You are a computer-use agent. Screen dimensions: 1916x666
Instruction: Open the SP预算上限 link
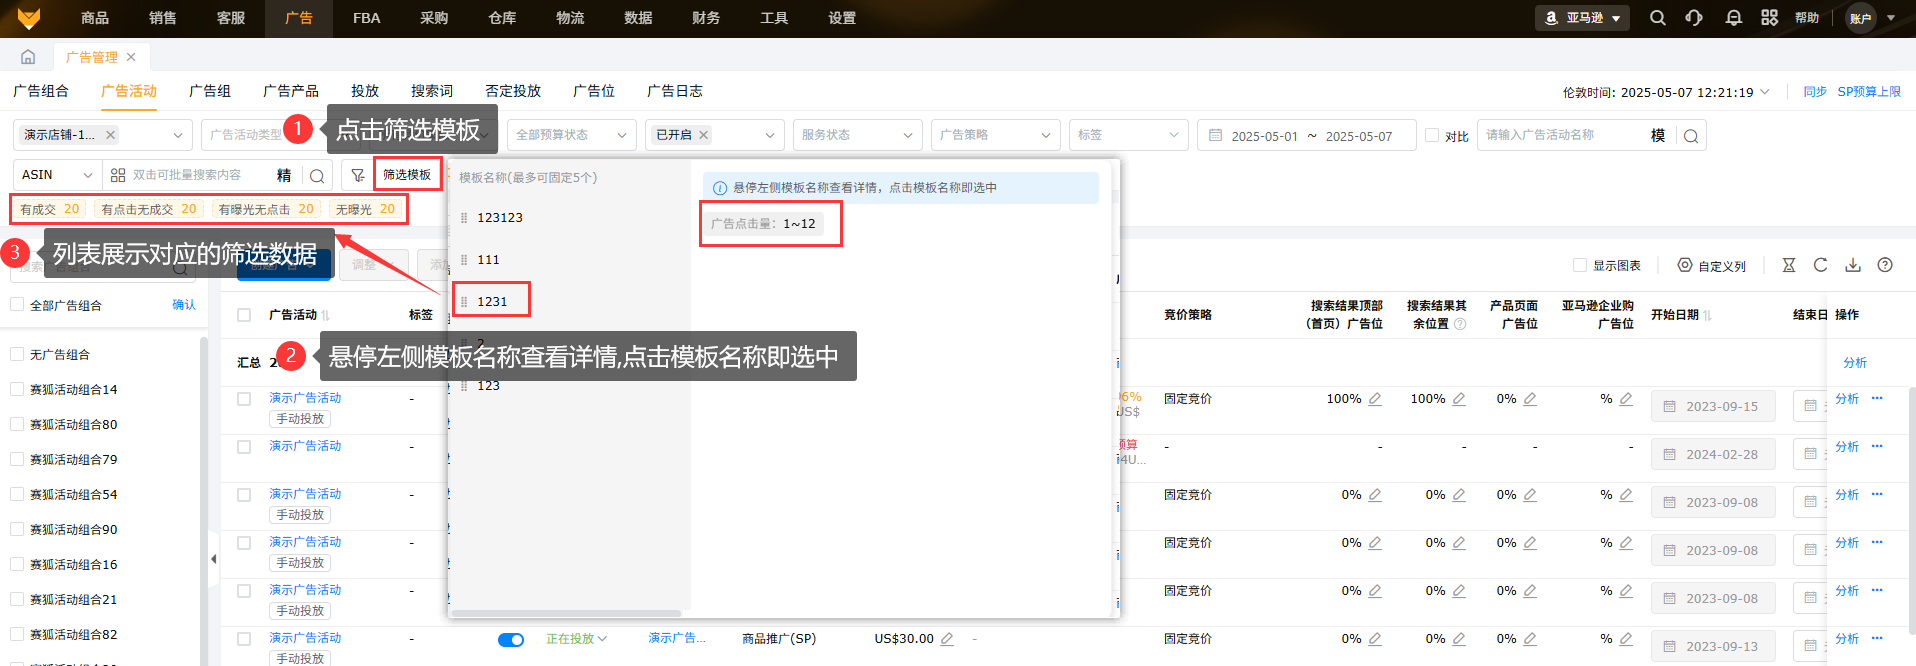[1869, 92]
